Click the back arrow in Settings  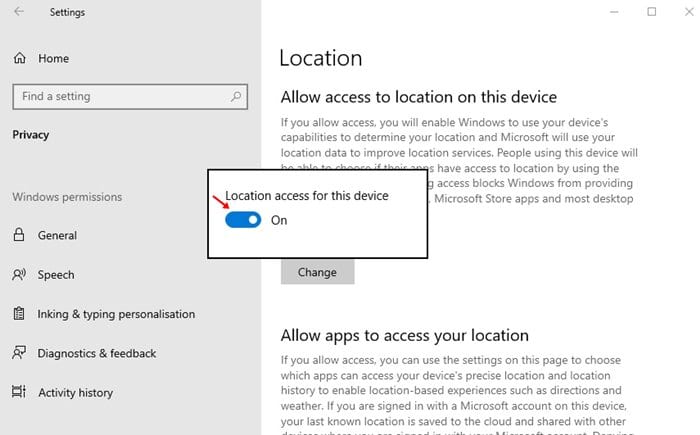tap(21, 12)
